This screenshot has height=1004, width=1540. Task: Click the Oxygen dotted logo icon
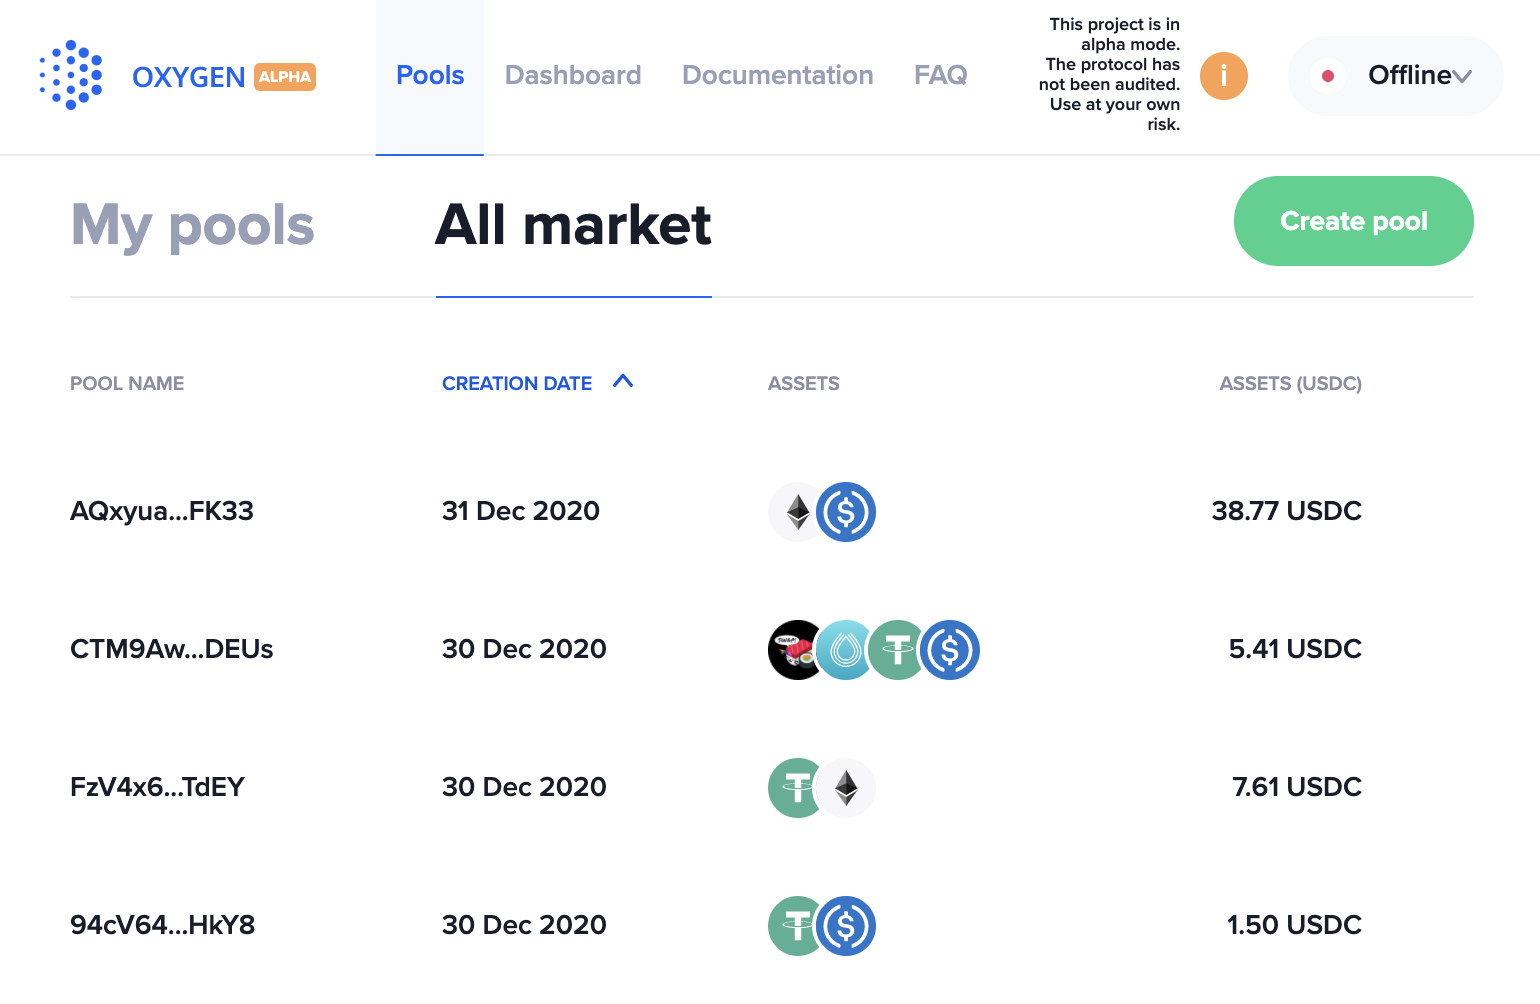click(x=71, y=76)
